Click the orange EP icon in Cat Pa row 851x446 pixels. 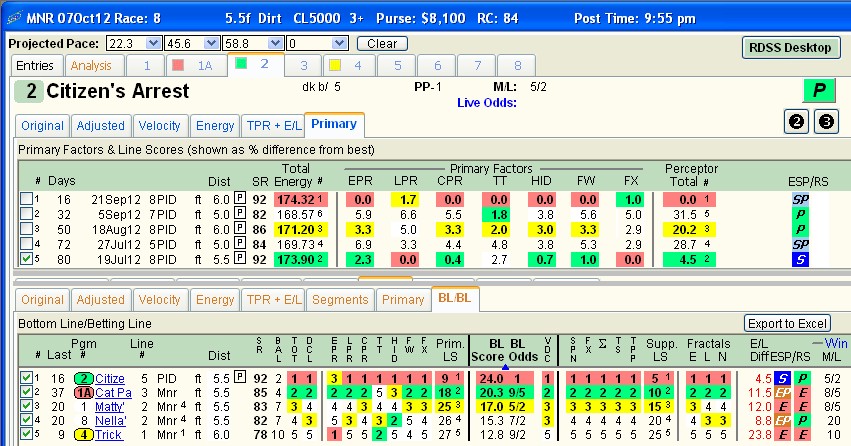tap(782, 392)
